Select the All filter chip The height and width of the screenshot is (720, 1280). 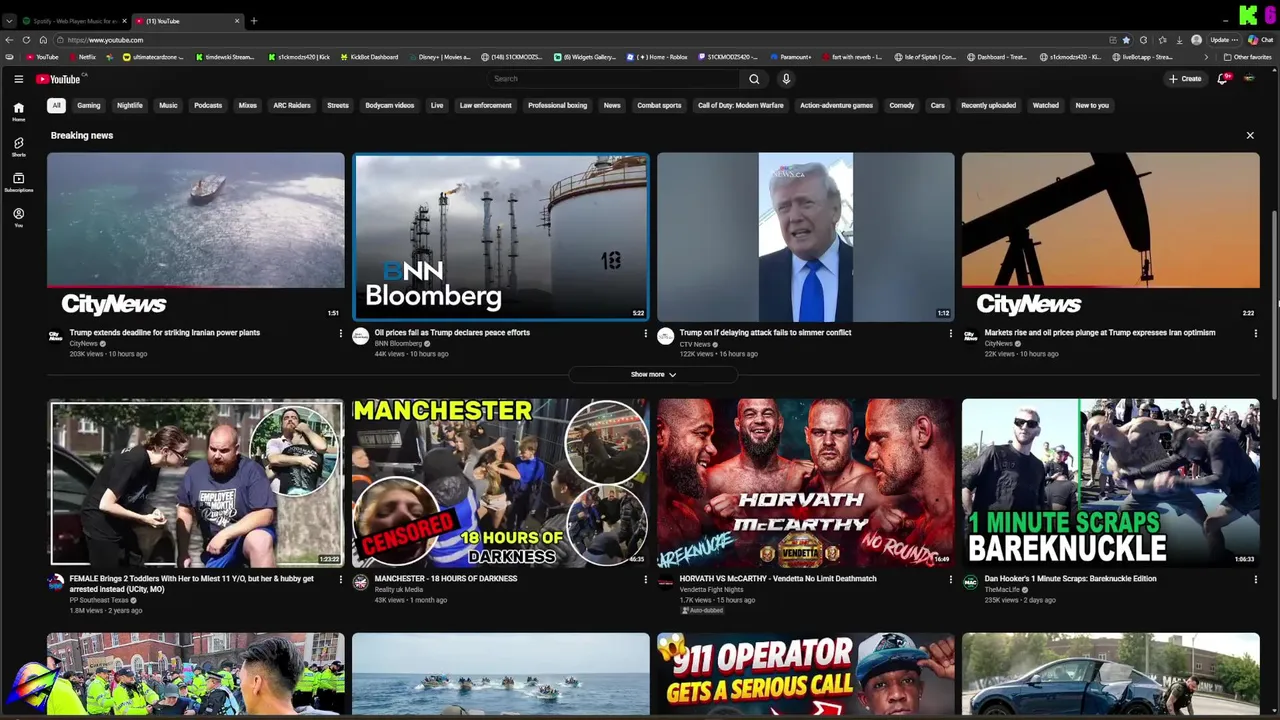pos(56,105)
